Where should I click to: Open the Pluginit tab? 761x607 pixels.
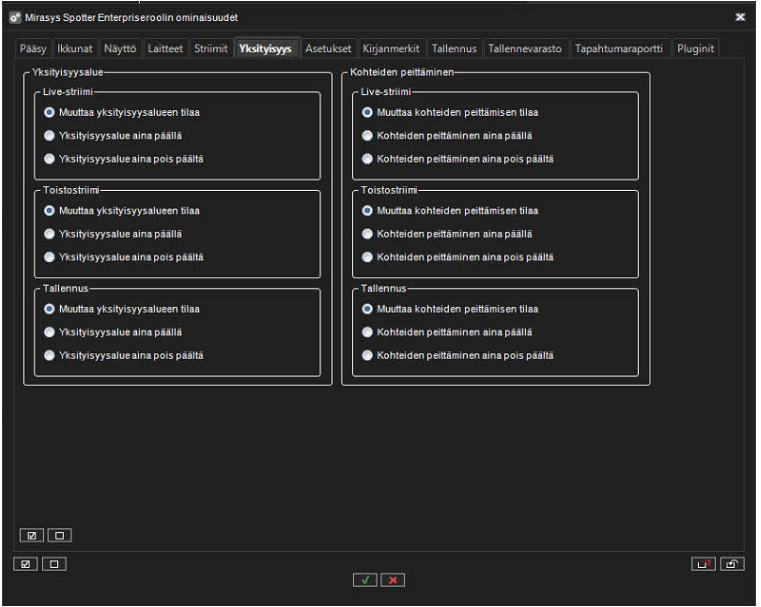(695, 49)
